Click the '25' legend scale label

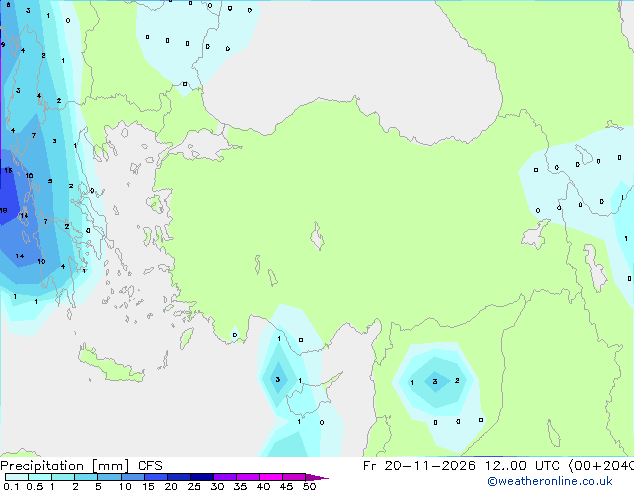194,486
